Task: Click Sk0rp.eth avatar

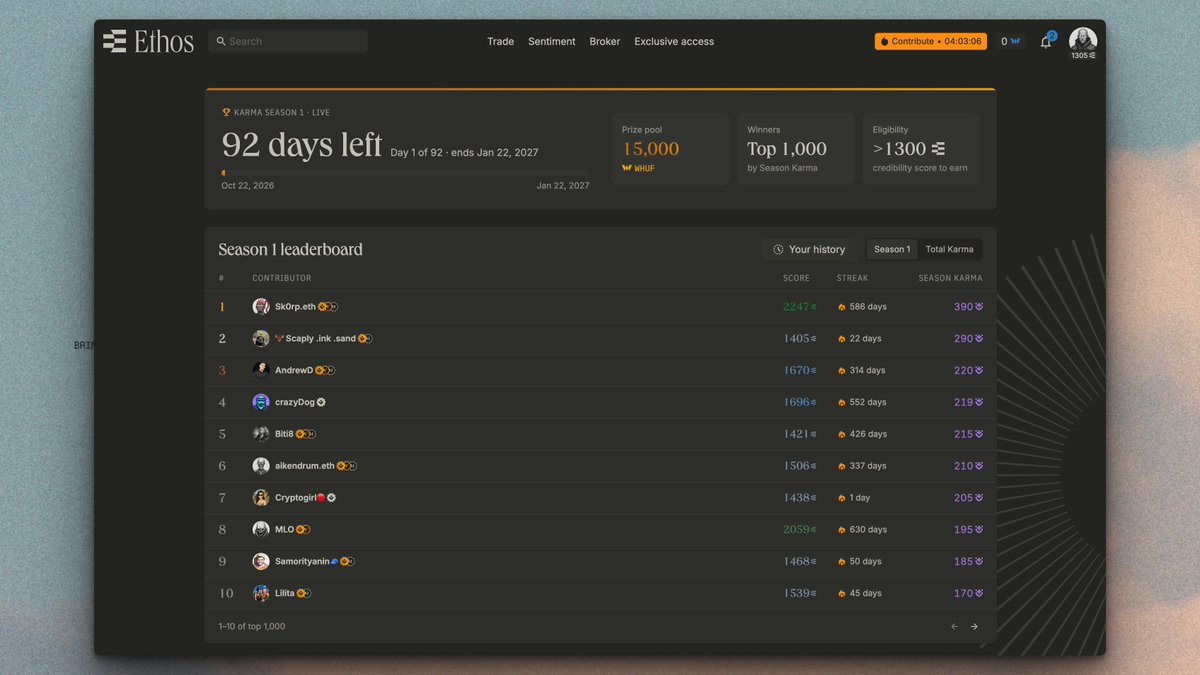Action: click(x=261, y=307)
